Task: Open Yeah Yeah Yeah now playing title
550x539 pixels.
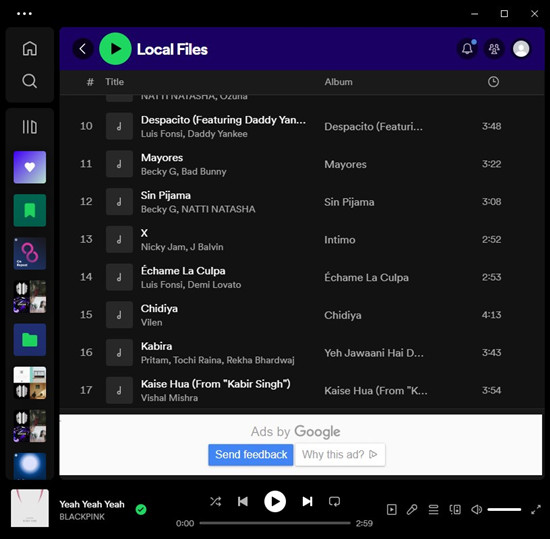Action: (92, 504)
